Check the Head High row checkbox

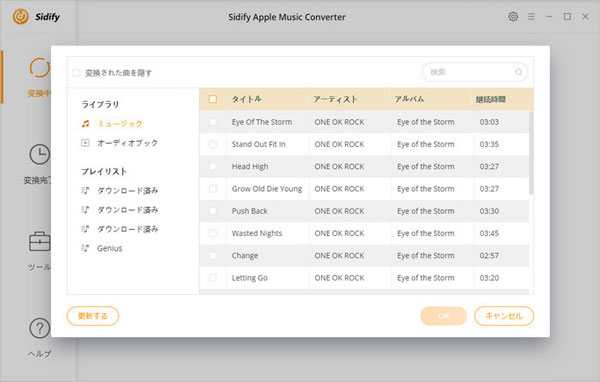213,167
